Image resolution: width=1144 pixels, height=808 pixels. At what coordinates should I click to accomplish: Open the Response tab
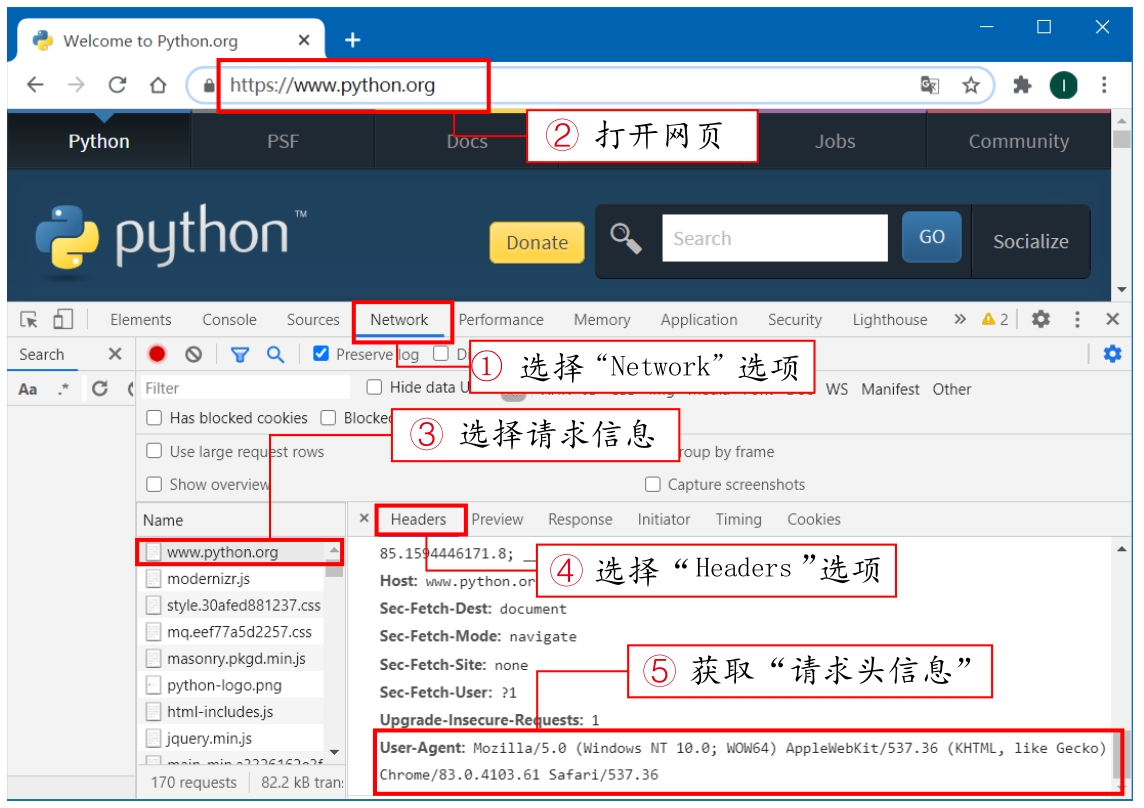pos(580,519)
